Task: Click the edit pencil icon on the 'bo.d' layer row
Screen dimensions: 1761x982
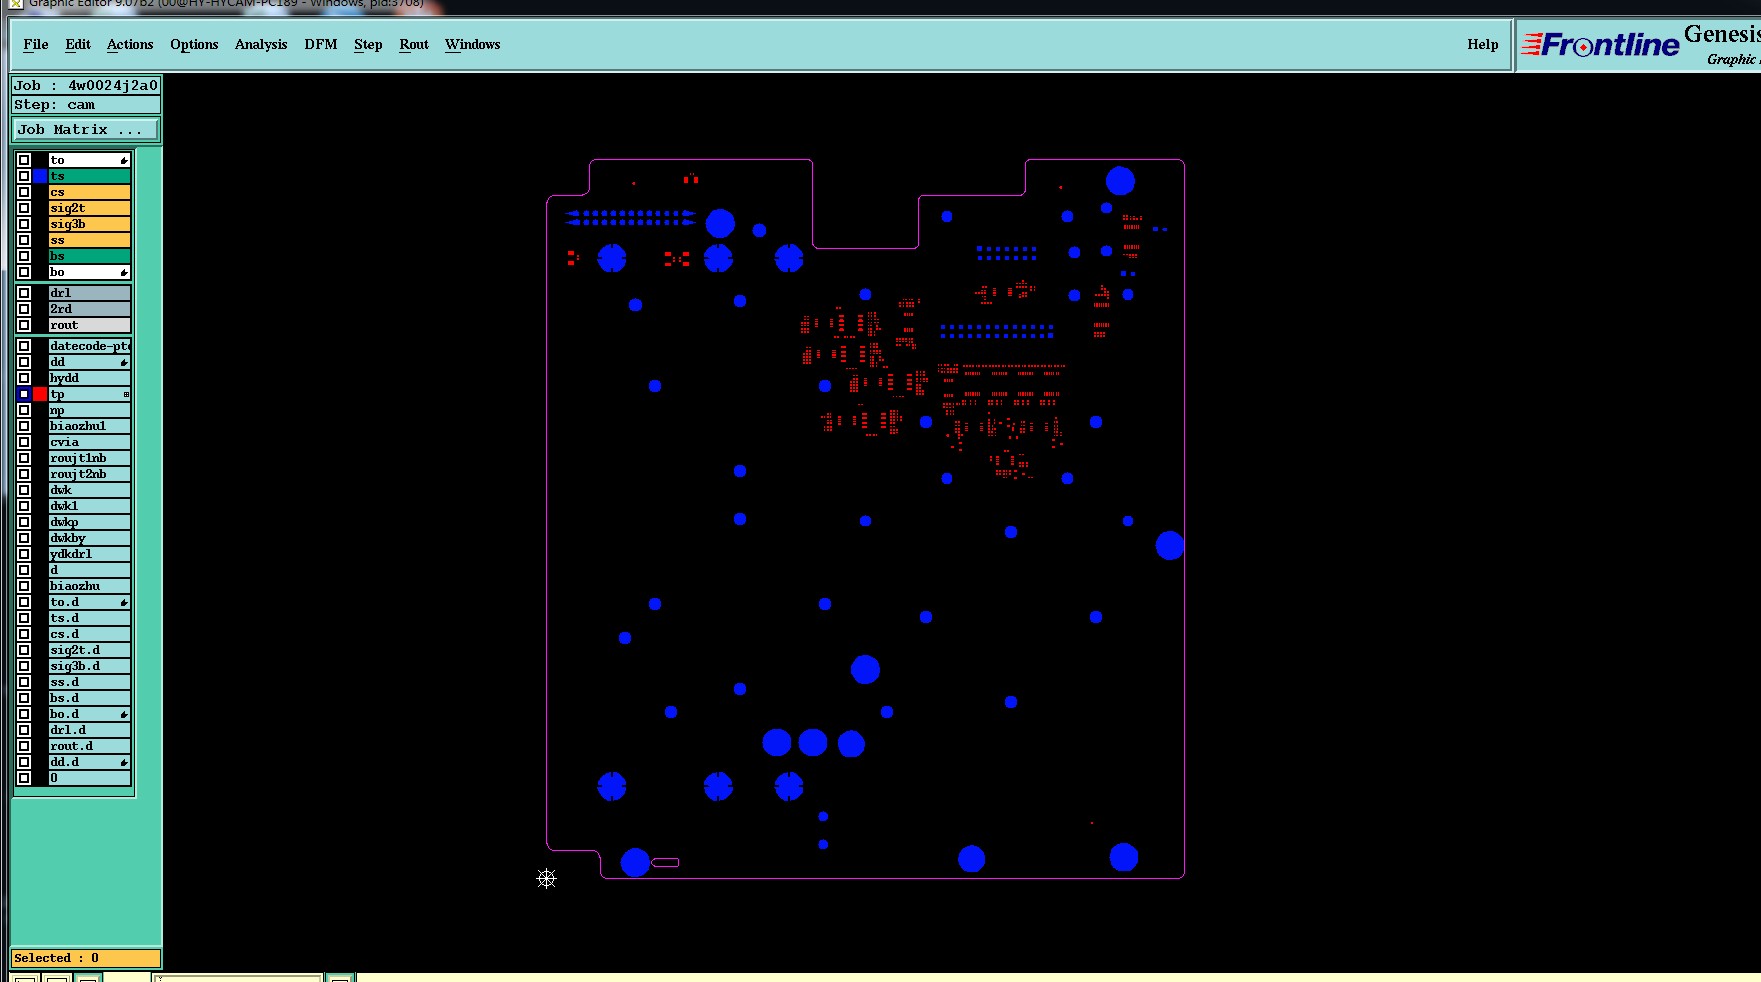Action: coord(124,714)
